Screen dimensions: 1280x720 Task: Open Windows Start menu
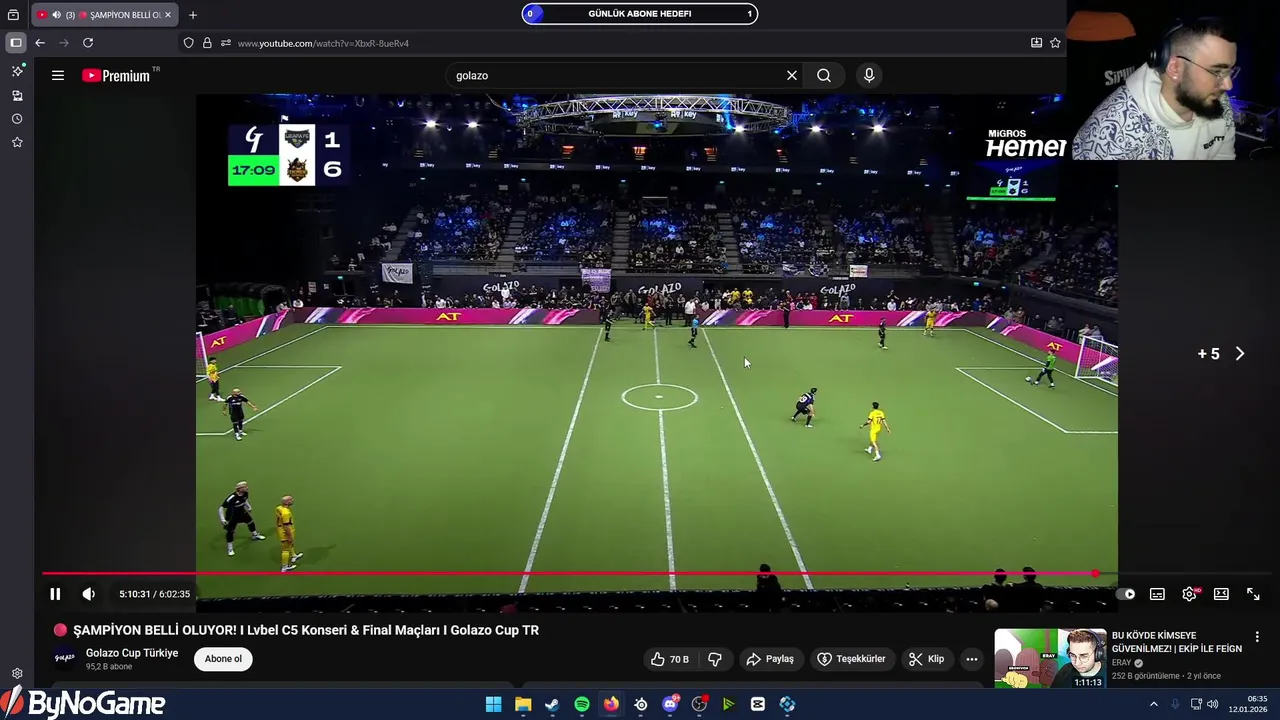493,704
